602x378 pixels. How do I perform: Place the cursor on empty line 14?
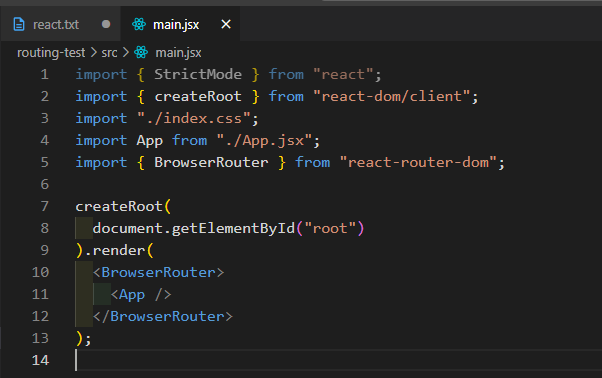(x=338, y=360)
